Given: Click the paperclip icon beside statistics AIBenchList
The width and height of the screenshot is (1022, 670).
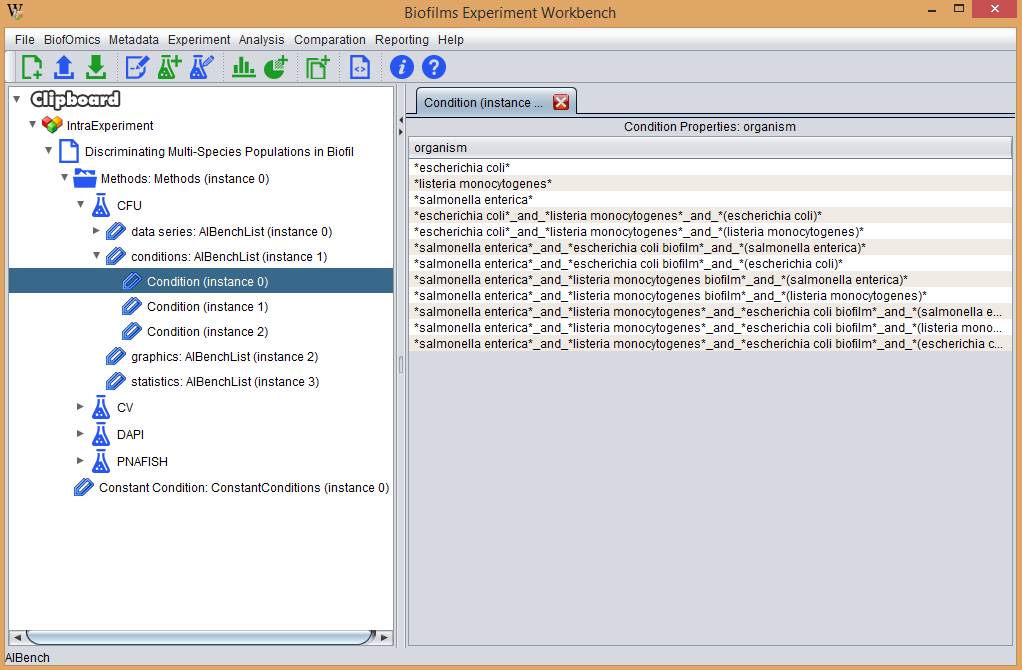Looking at the screenshot, I should tap(116, 381).
